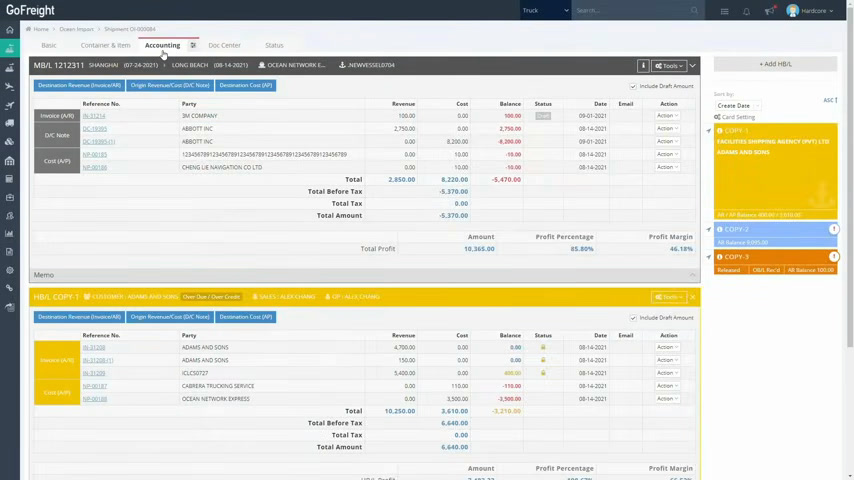The height and width of the screenshot is (480, 854).
Task: Open the calculator accounting icon in the sidebar
Action: pyautogui.click(x=10, y=179)
